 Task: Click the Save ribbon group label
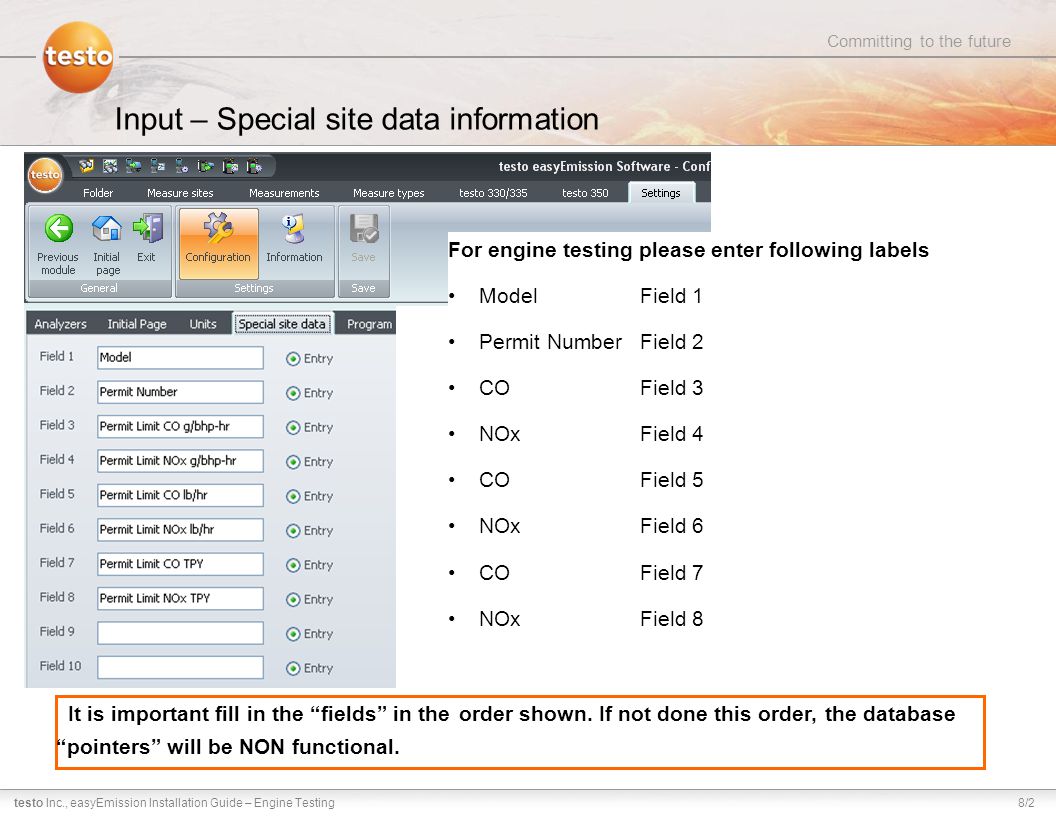click(x=363, y=288)
